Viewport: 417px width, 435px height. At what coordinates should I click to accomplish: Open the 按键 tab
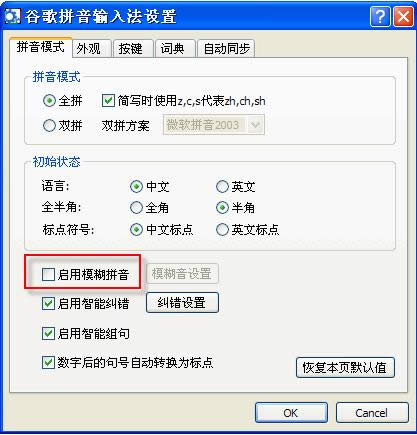pyautogui.click(x=133, y=49)
